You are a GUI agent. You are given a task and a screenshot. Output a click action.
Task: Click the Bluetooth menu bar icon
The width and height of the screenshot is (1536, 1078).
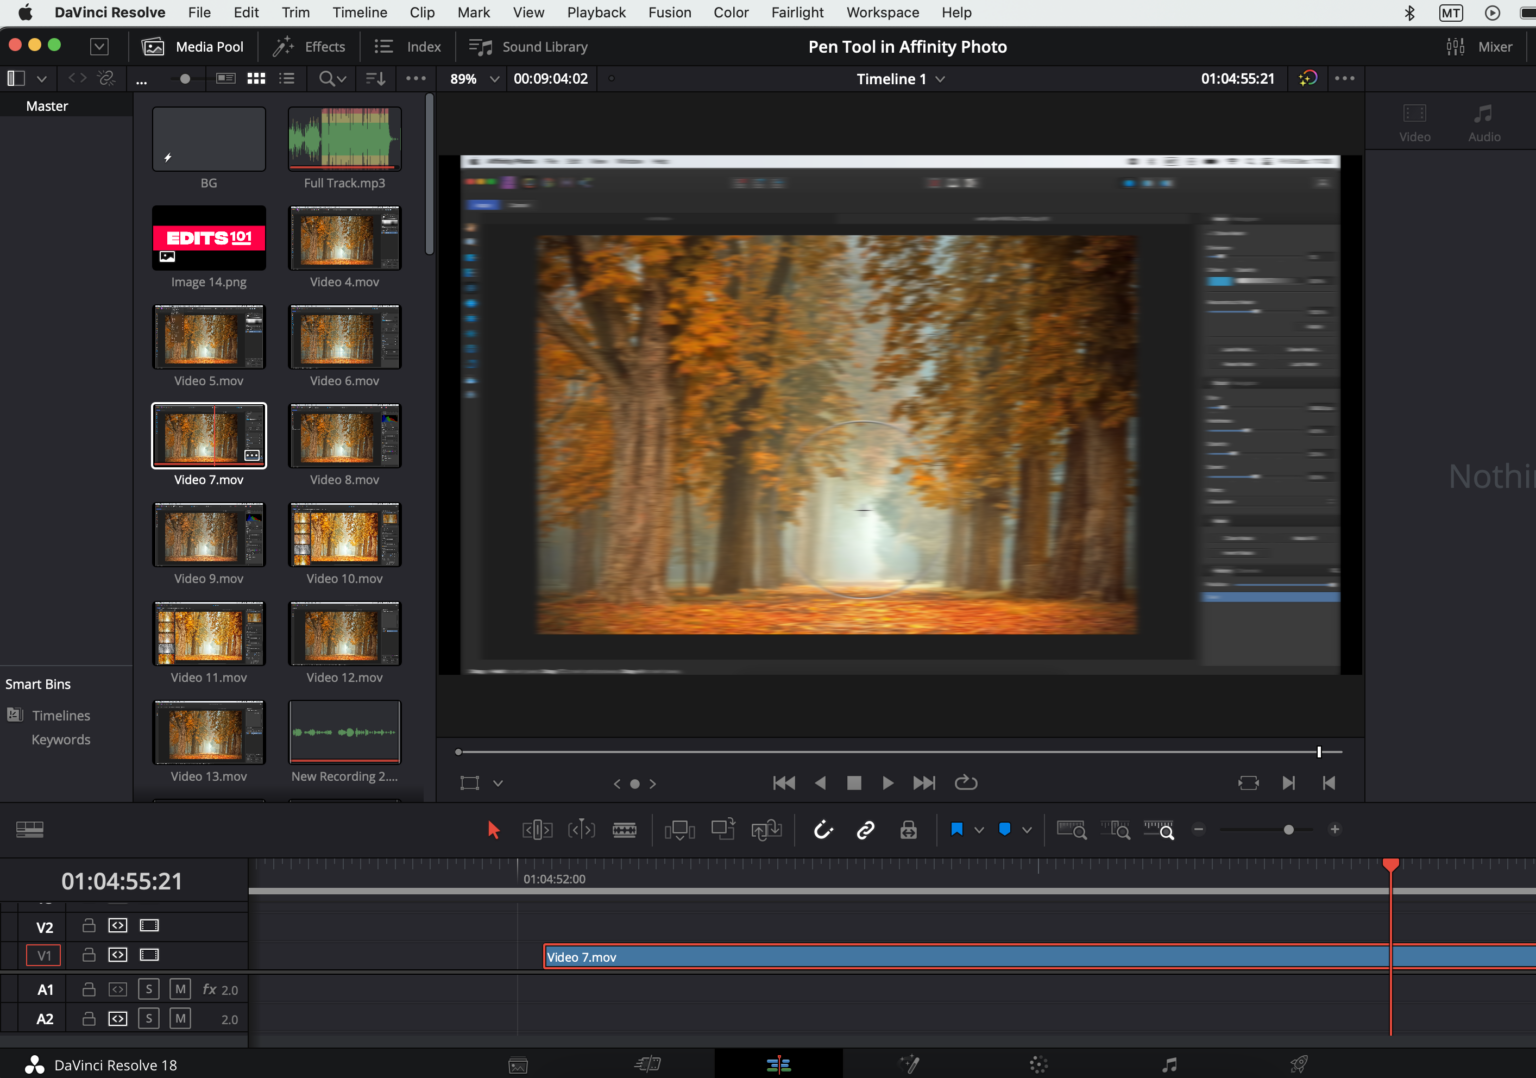tap(1409, 13)
